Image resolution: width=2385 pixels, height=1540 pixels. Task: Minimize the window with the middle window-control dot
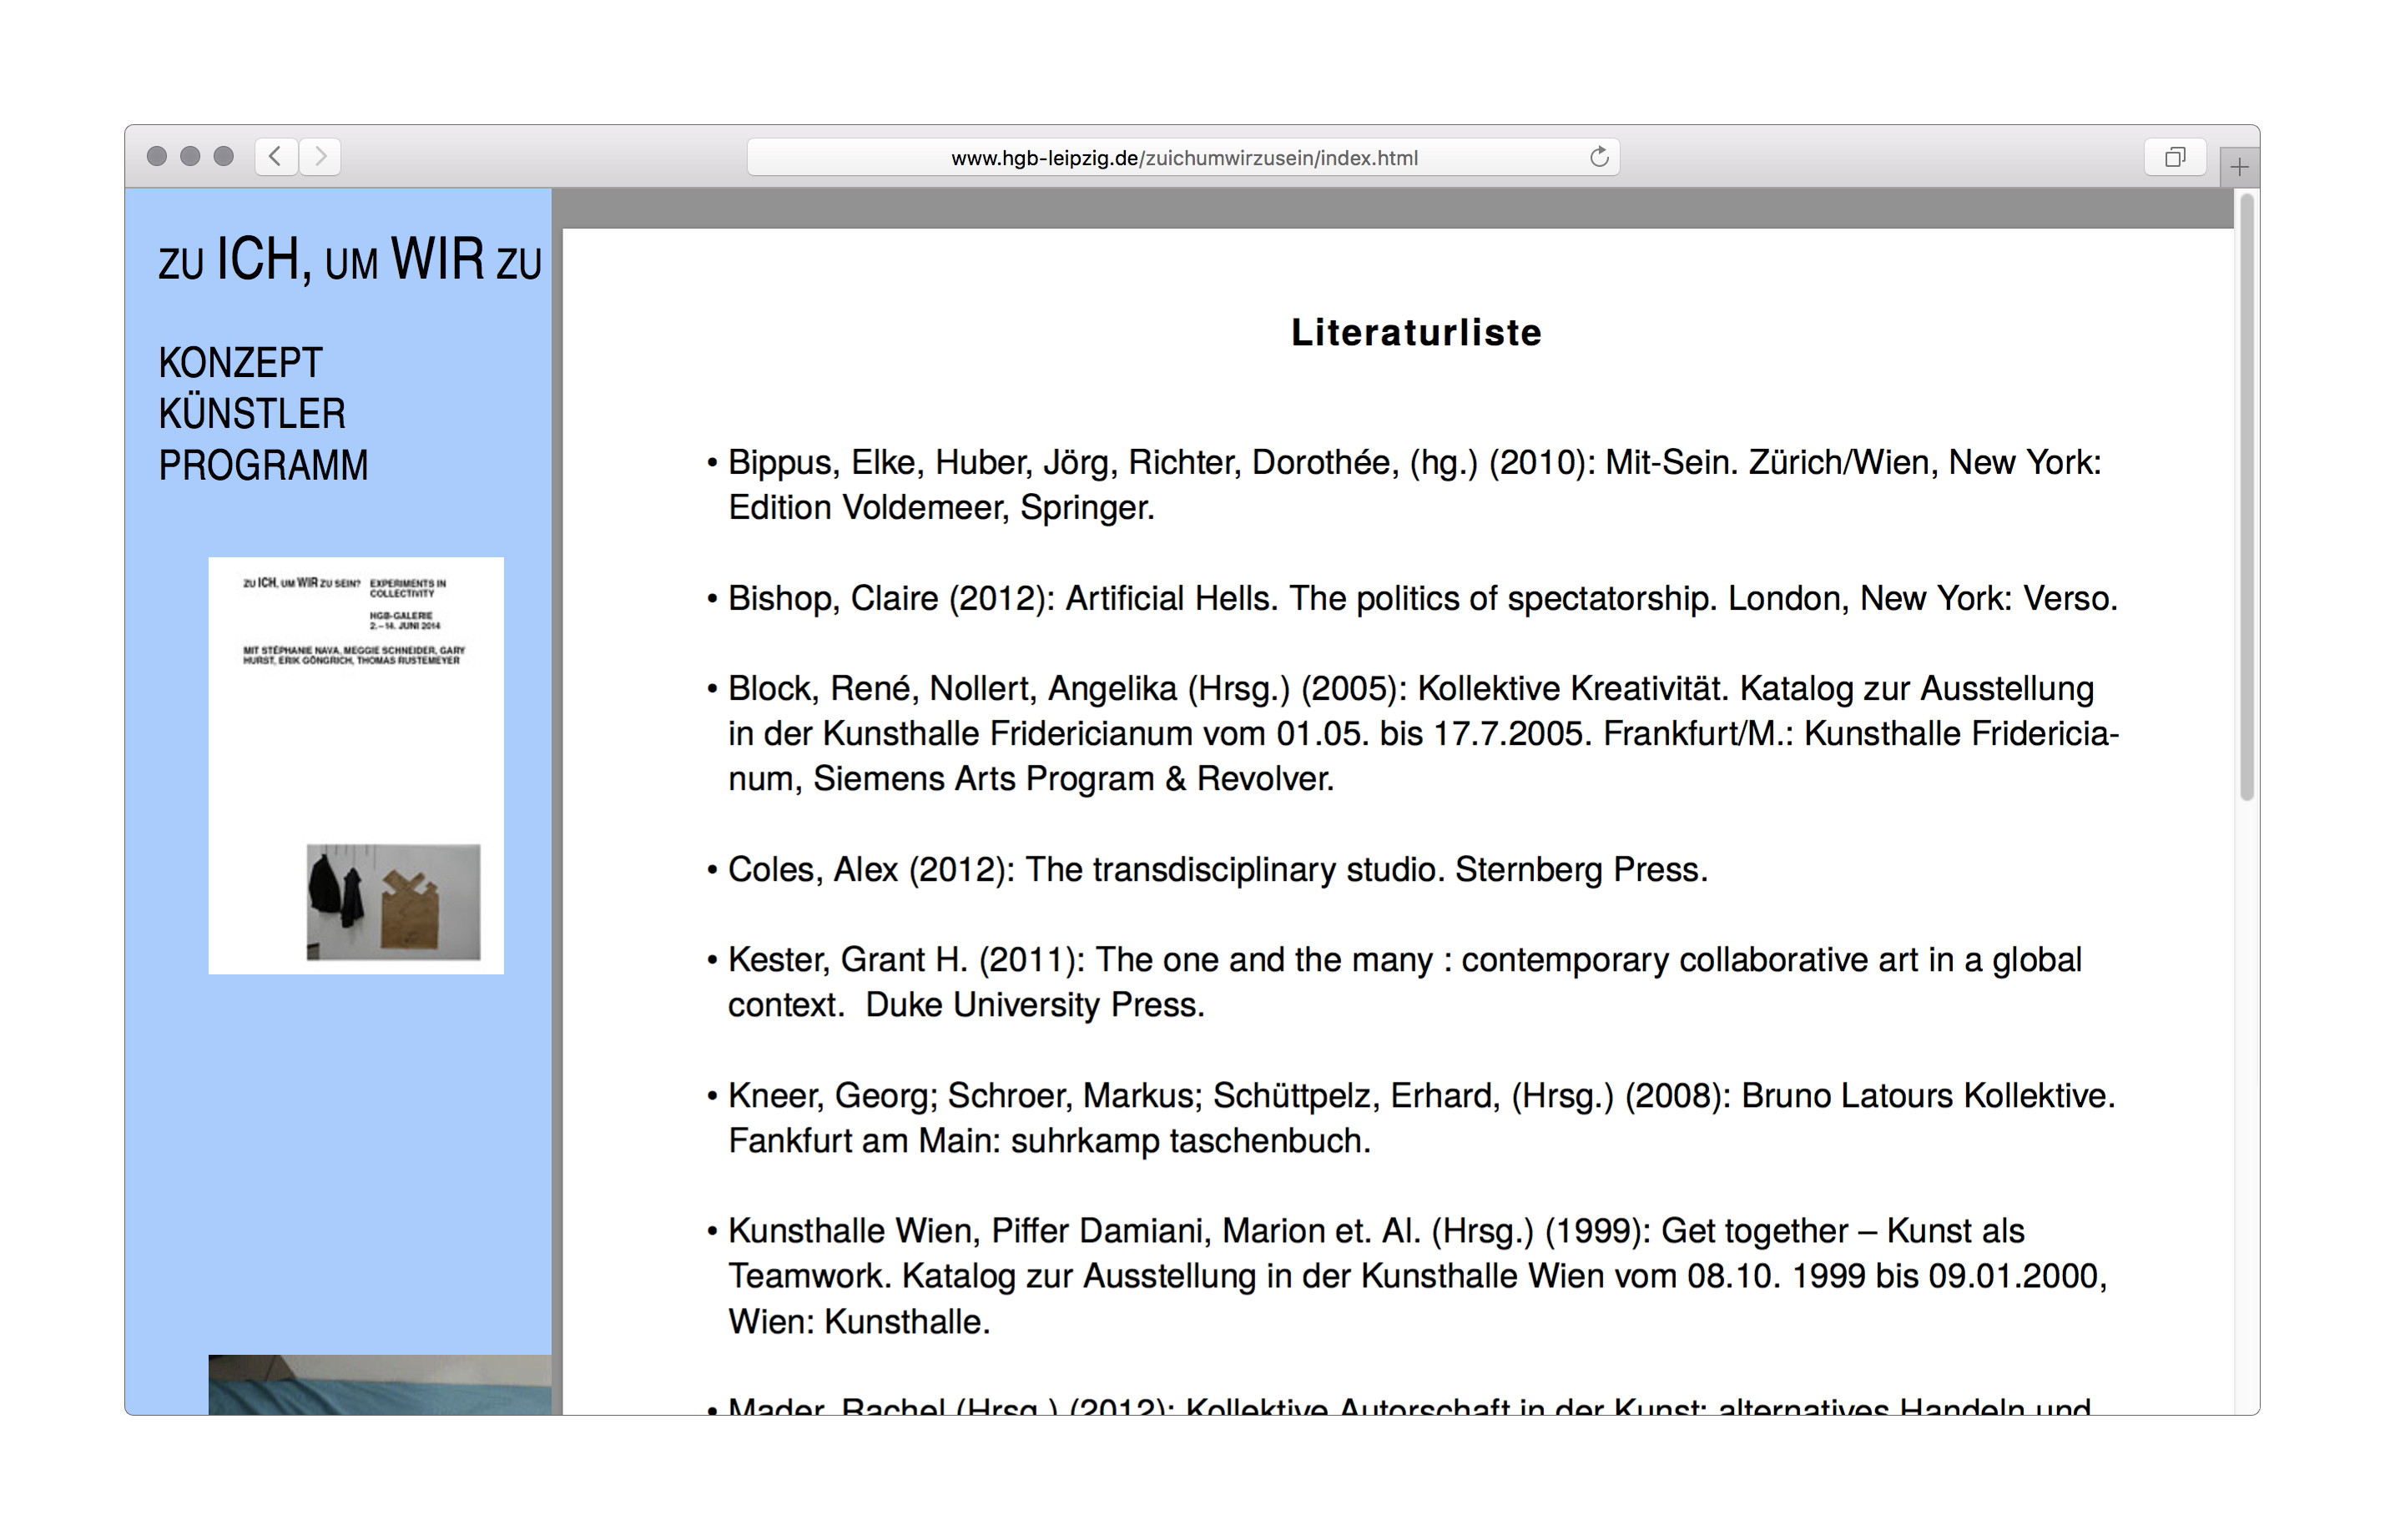point(190,156)
